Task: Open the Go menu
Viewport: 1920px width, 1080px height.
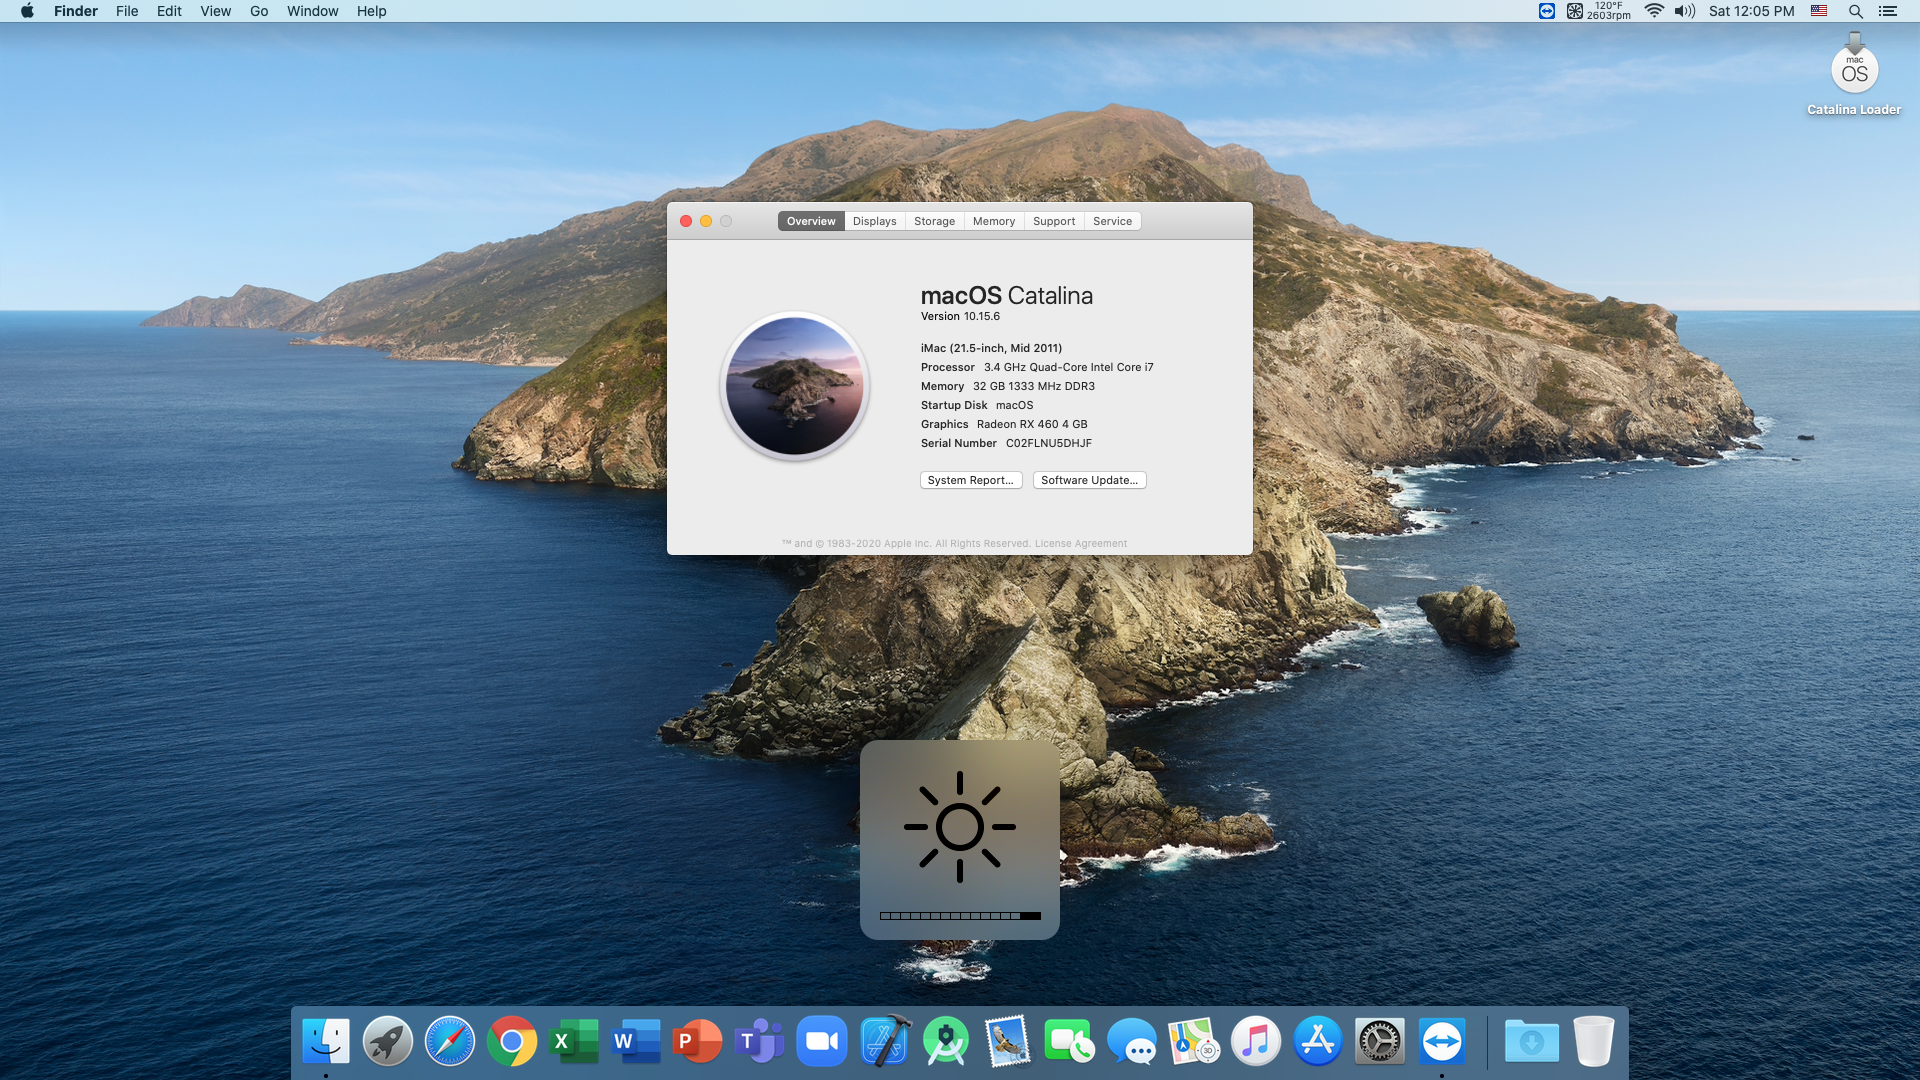Action: click(x=259, y=11)
